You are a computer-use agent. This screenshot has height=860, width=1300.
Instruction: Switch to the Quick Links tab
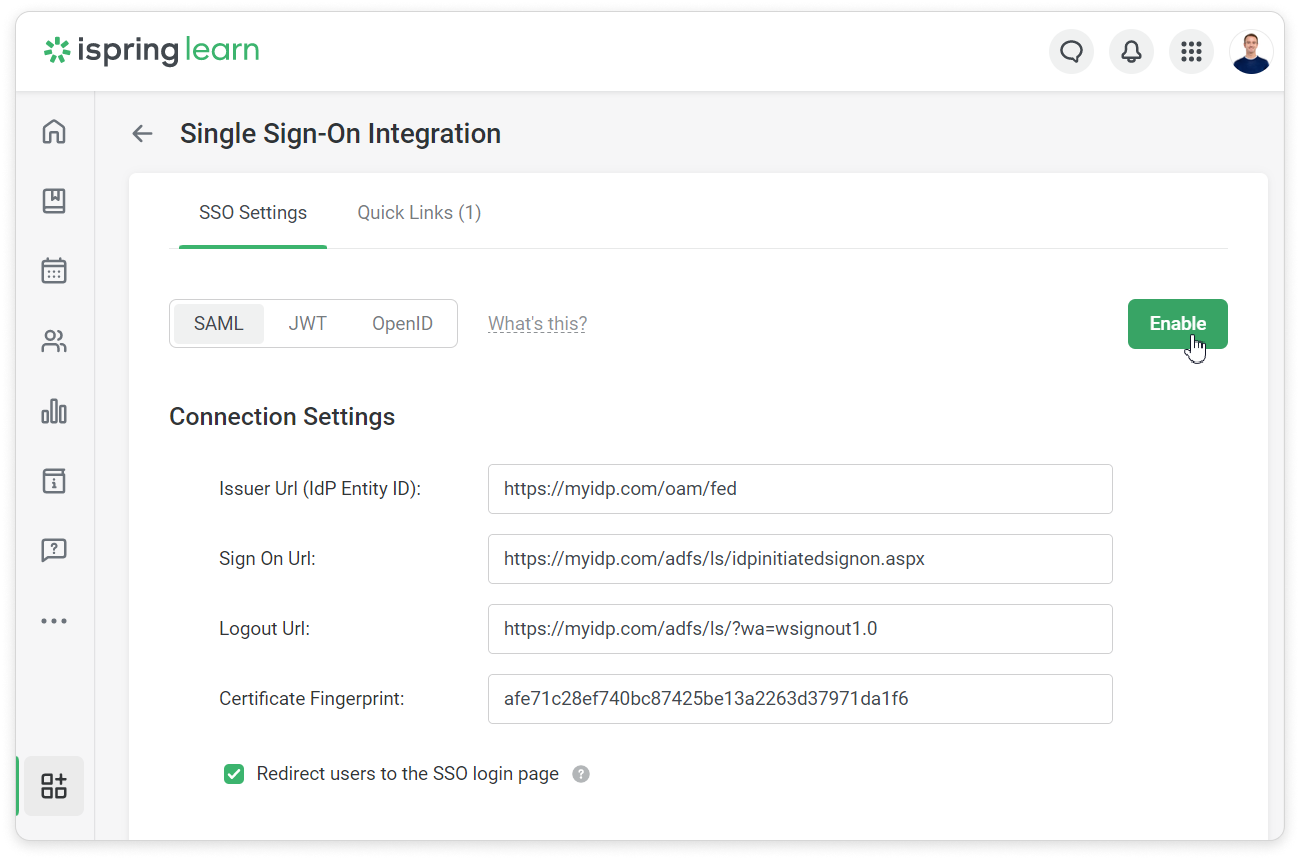click(x=419, y=212)
